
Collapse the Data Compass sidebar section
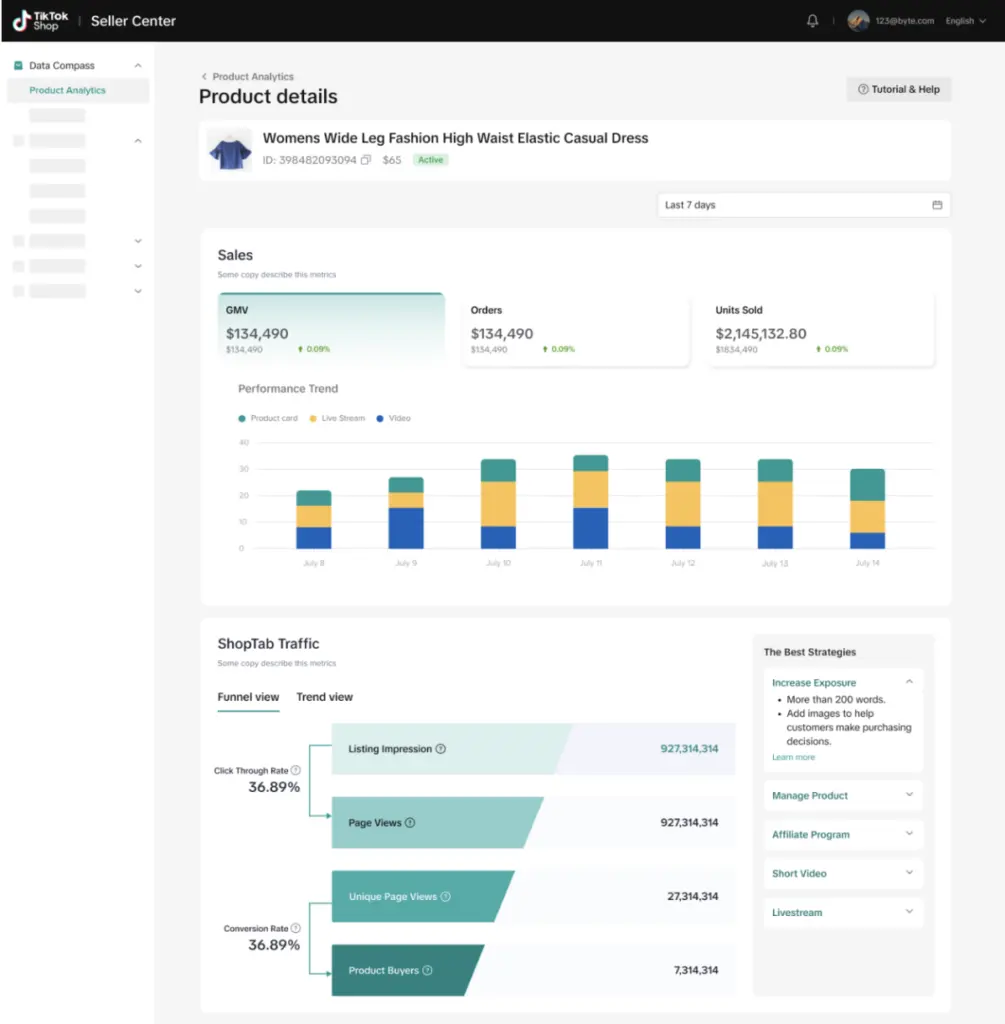coord(138,66)
